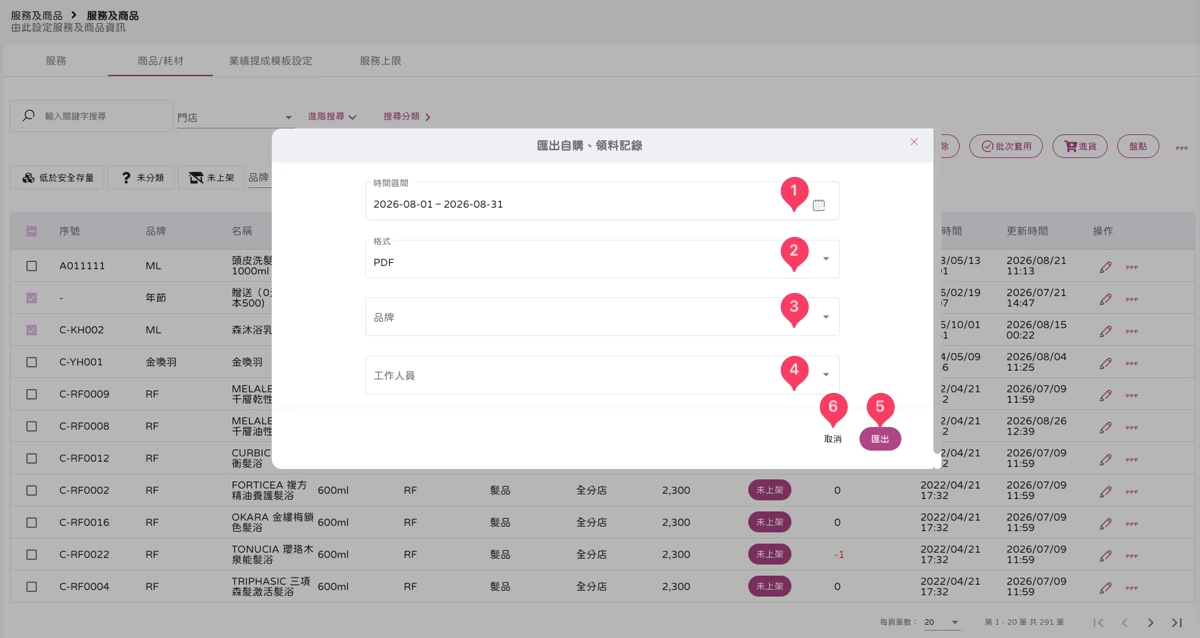Click the 進貨 purchase button

1080,146
